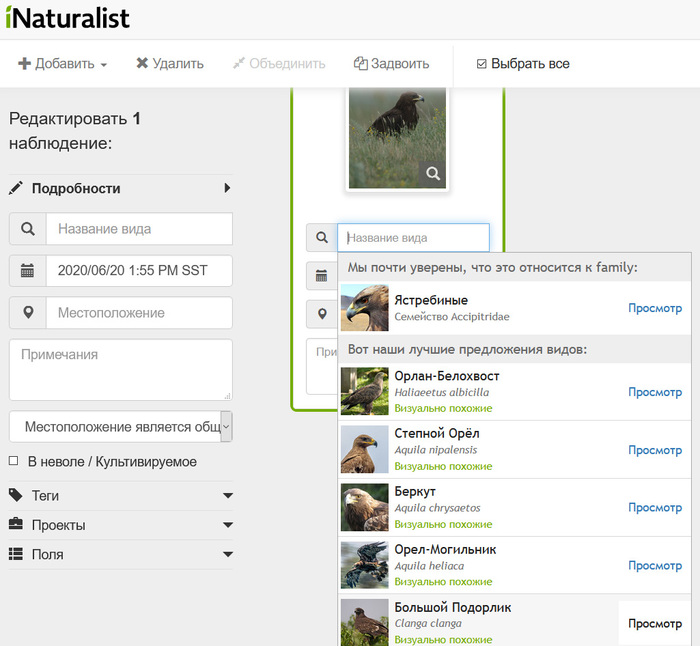
Task: Expand the Проекты section
Action: (121, 525)
